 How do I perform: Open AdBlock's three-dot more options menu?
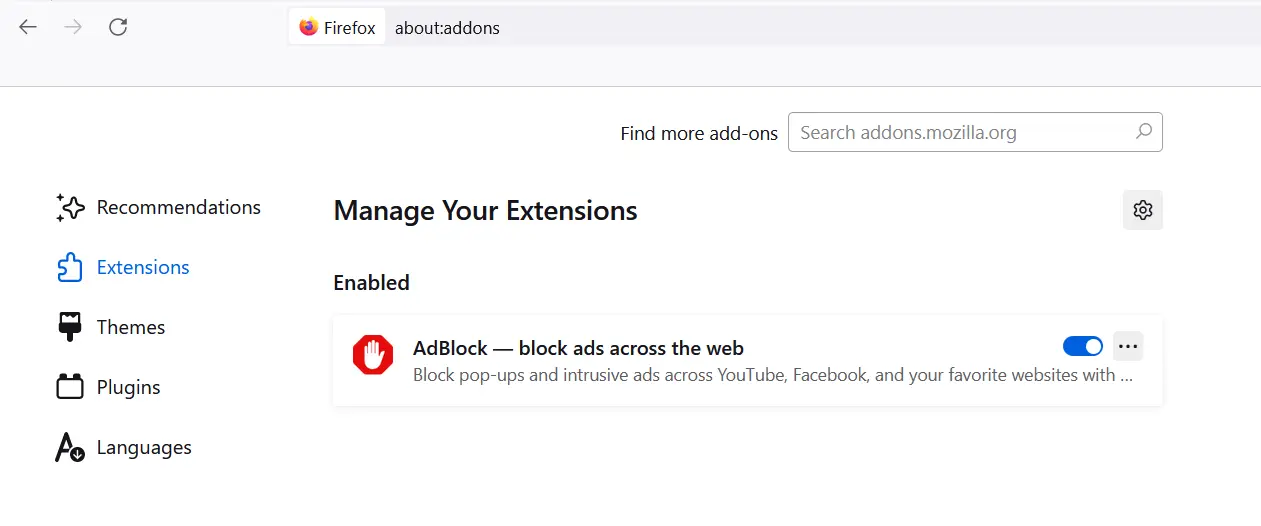coord(1128,346)
